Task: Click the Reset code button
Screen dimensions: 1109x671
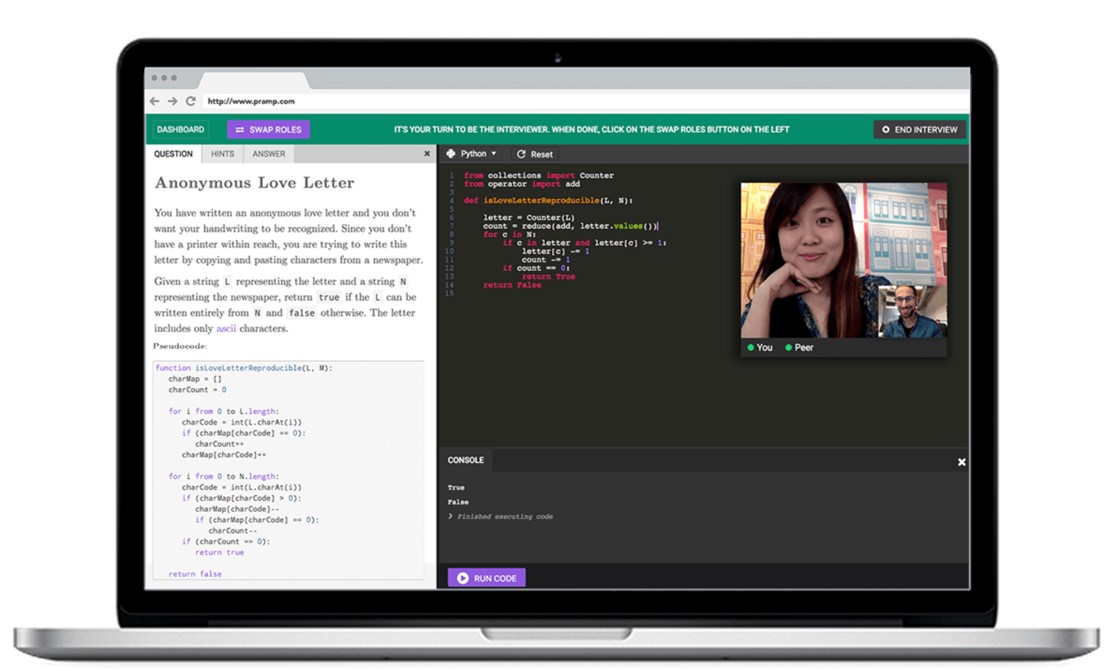Action: [x=535, y=154]
